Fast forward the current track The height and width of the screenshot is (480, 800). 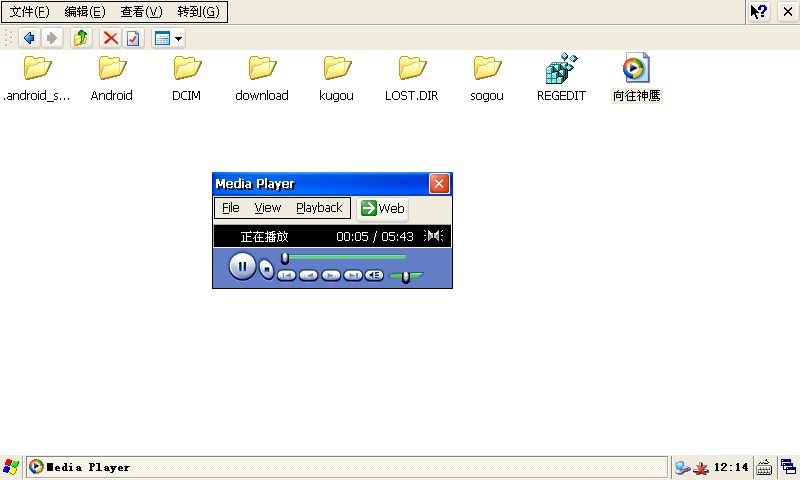pyautogui.click(x=331, y=275)
